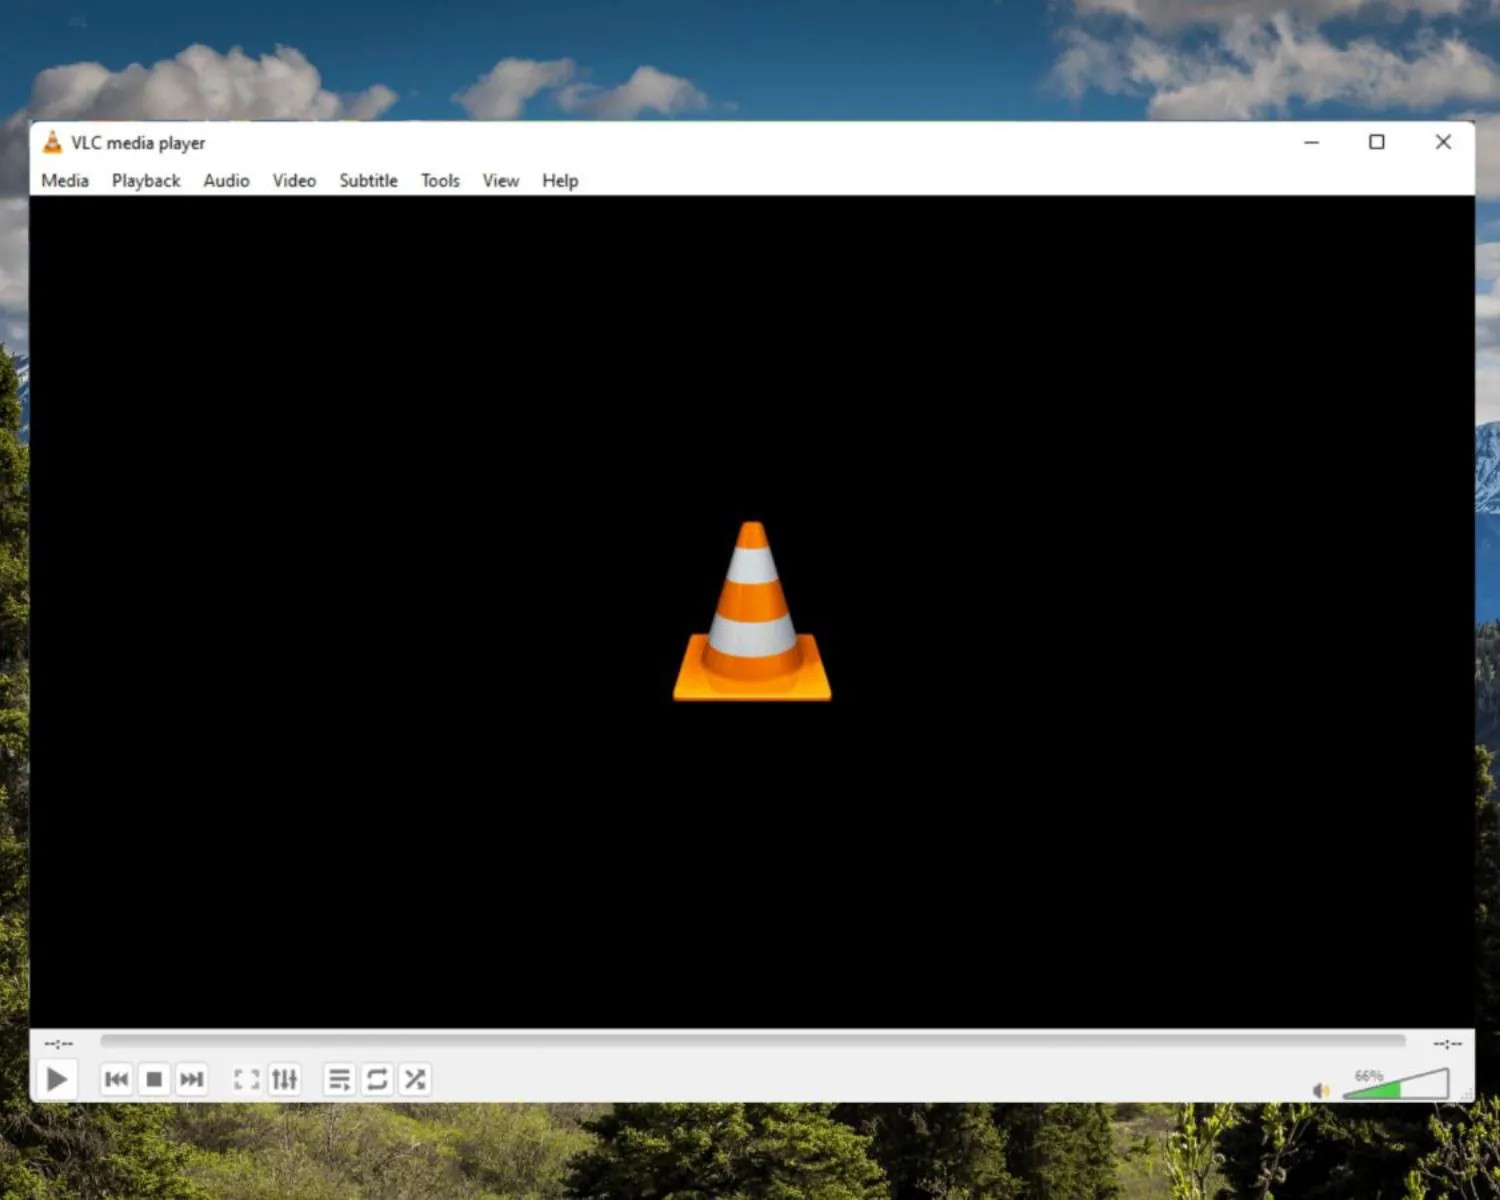Start playback with the Play button
The height and width of the screenshot is (1200, 1500).
(x=57, y=1079)
